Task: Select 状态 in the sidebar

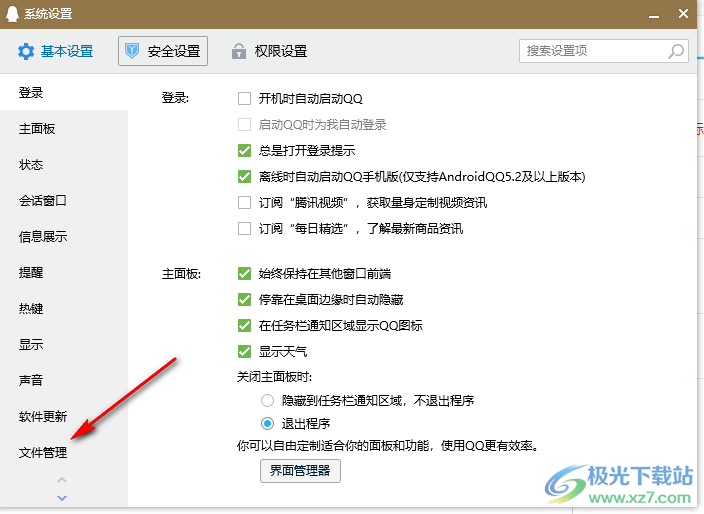Action: click(x=64, y=165)
